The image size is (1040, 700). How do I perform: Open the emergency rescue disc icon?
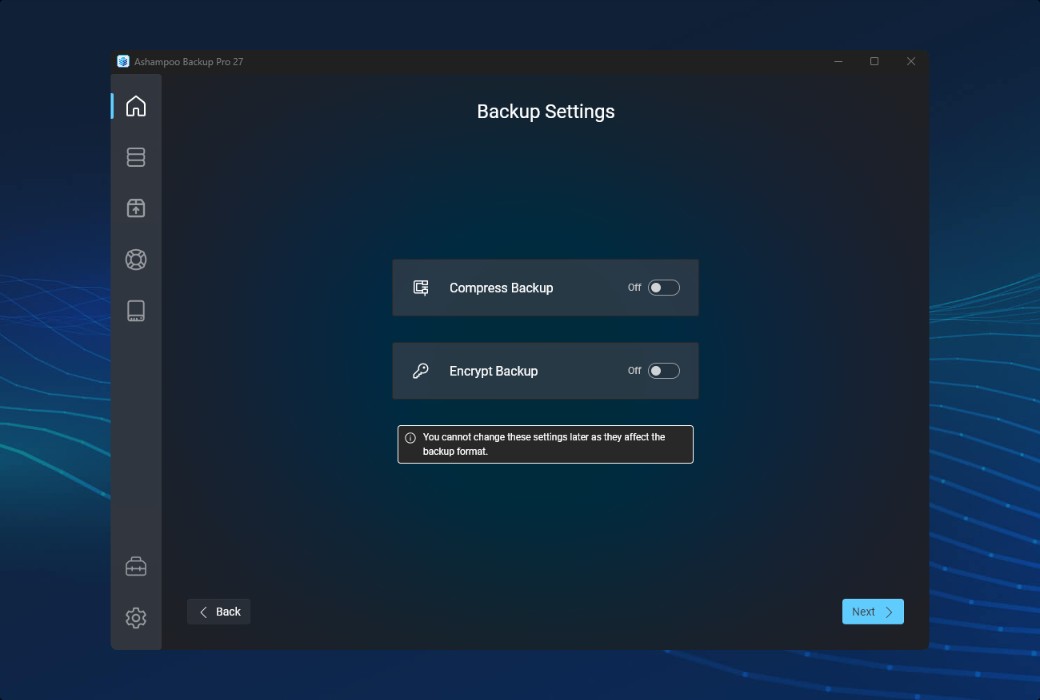(x=136, y=259)
